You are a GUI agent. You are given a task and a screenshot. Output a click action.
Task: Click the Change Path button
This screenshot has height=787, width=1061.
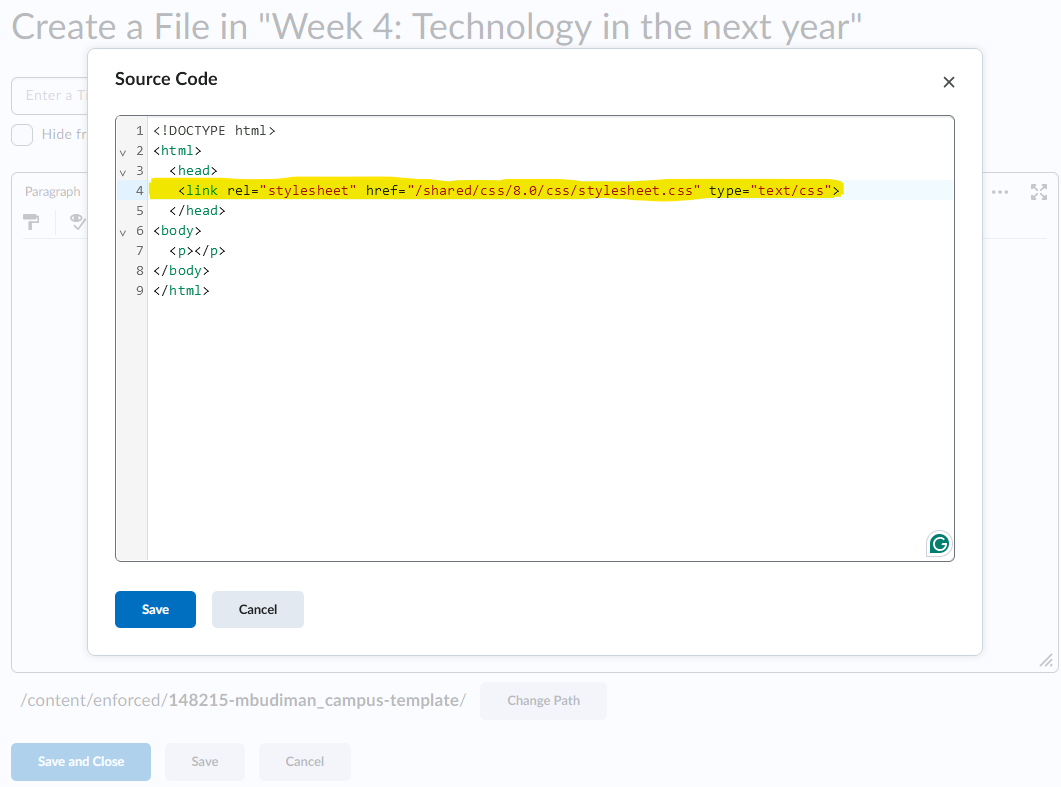click(x=543, y=701)
